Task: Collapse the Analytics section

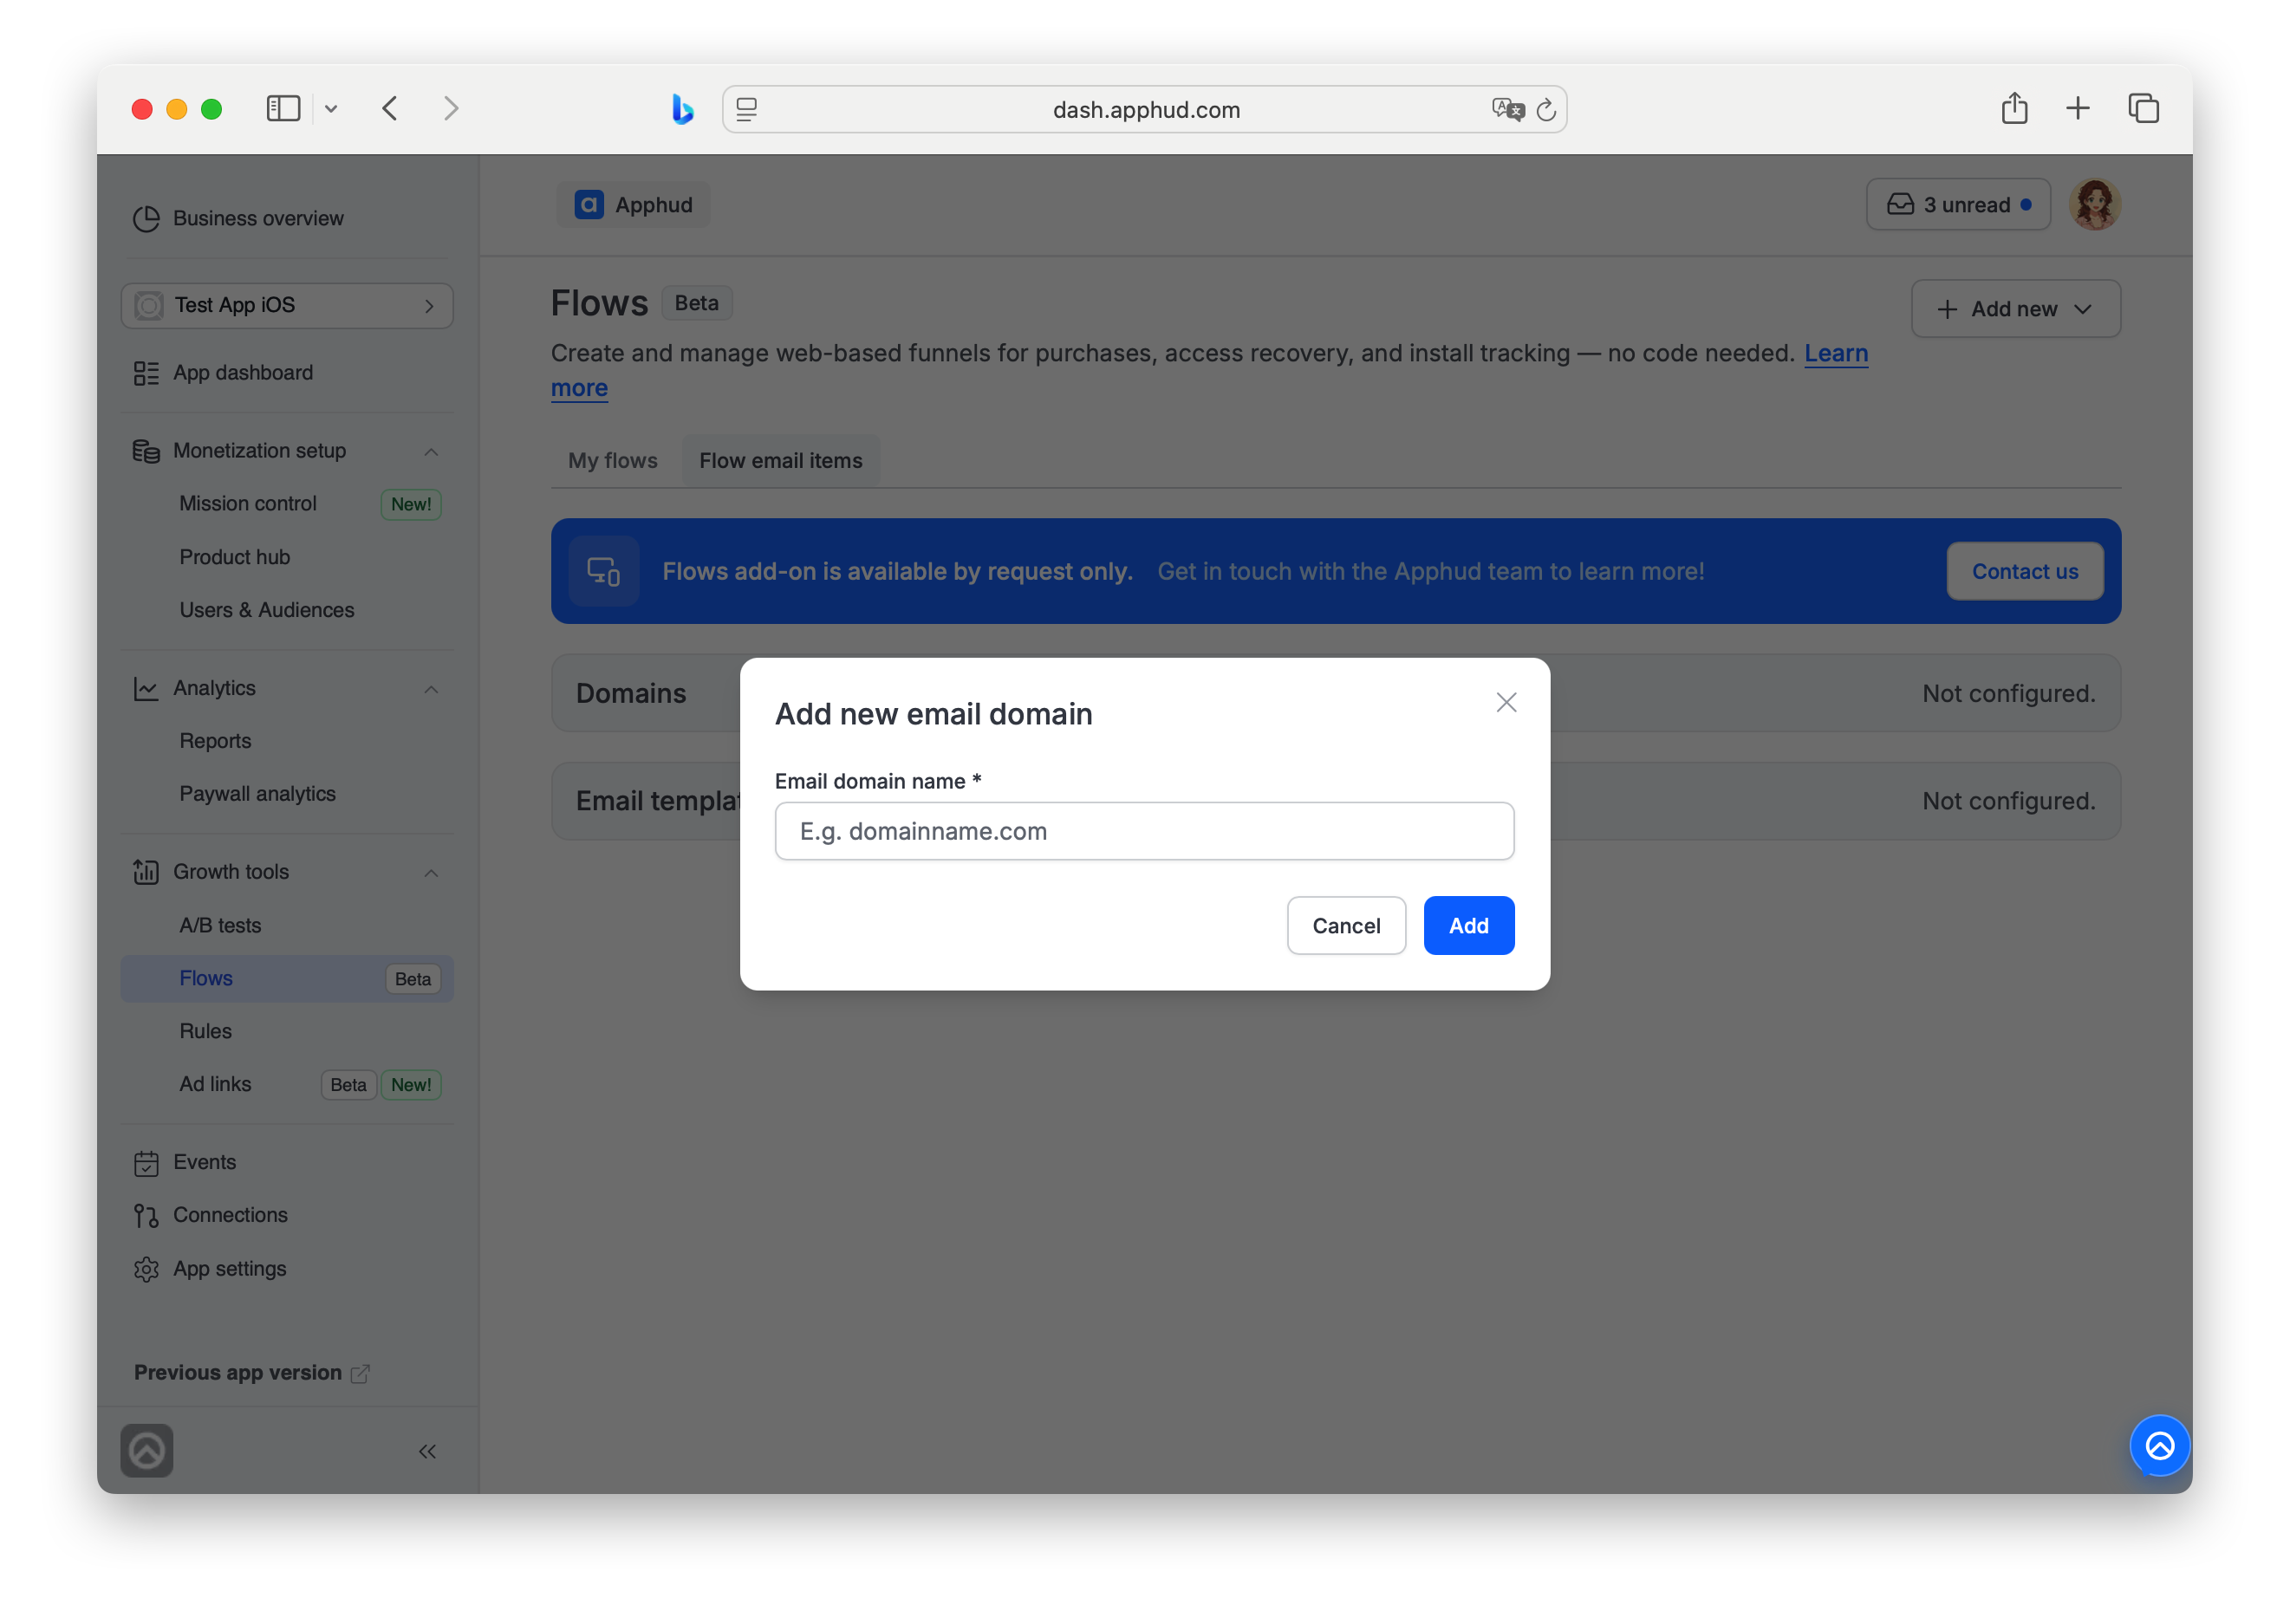Action: coord(431,689)
